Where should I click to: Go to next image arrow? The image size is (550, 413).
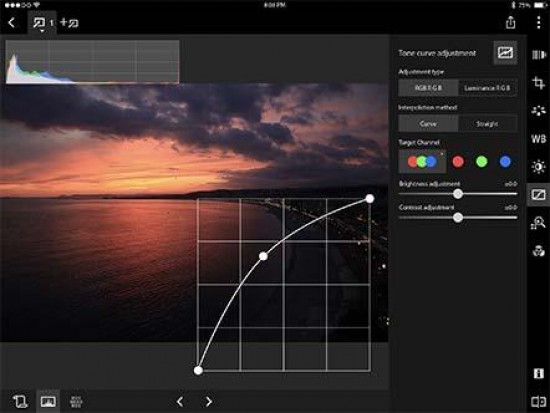[x=209, y=401]
